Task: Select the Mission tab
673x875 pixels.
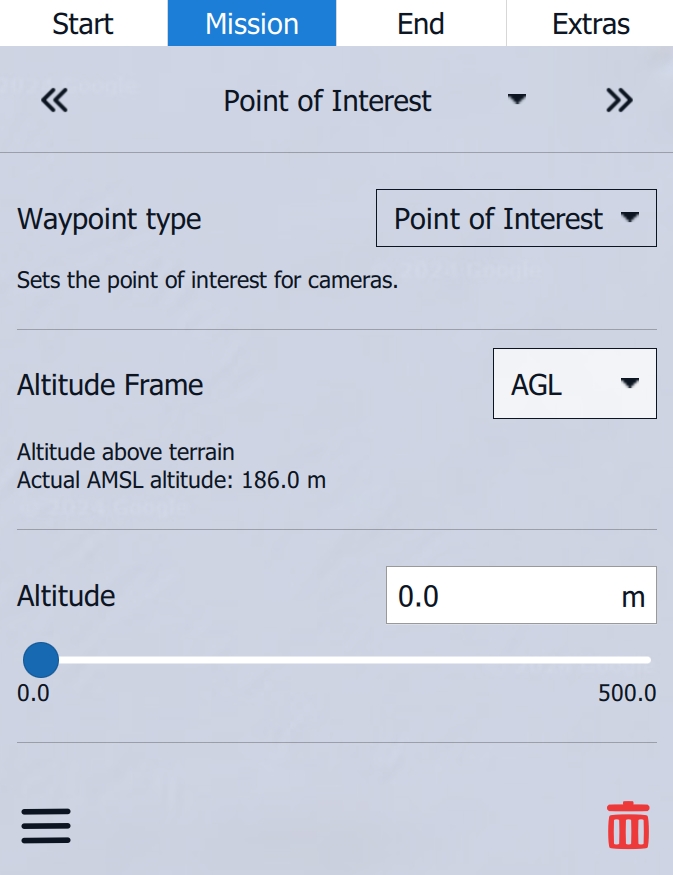Action: pyautogui.click(x=252, y=23)
